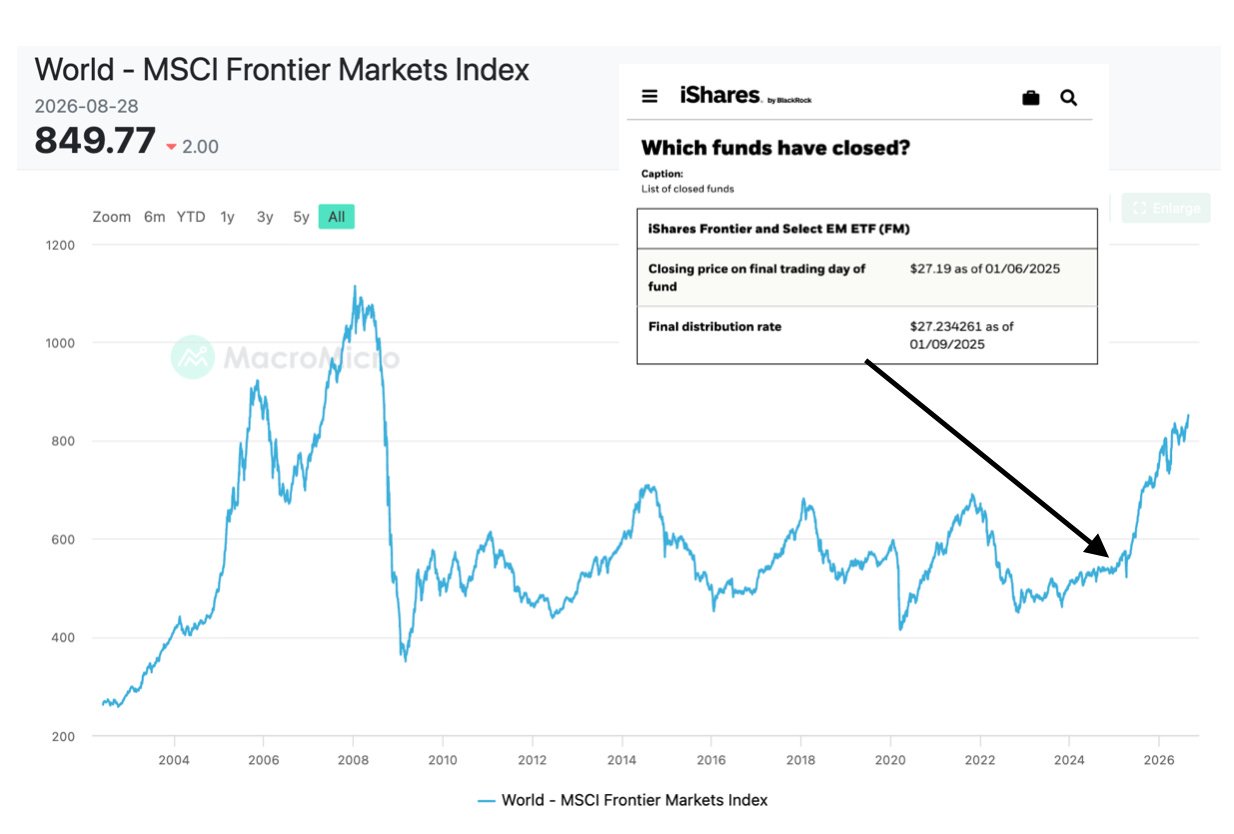Select the 6m zoom range
The height and width of the screenshot is (834, 1234).
click(x=154, y=217)
